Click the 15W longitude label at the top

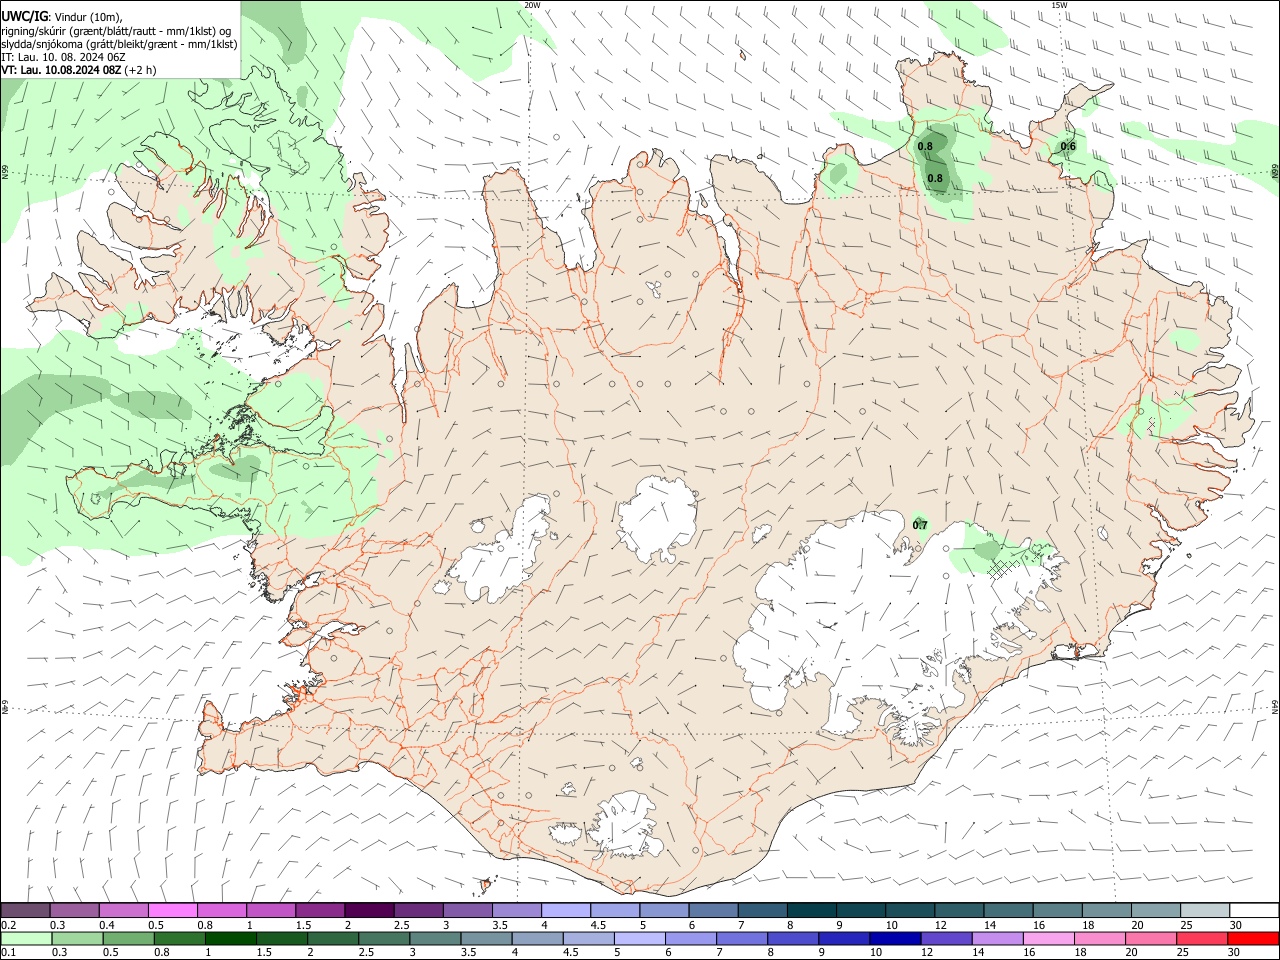coord(1059,5)
